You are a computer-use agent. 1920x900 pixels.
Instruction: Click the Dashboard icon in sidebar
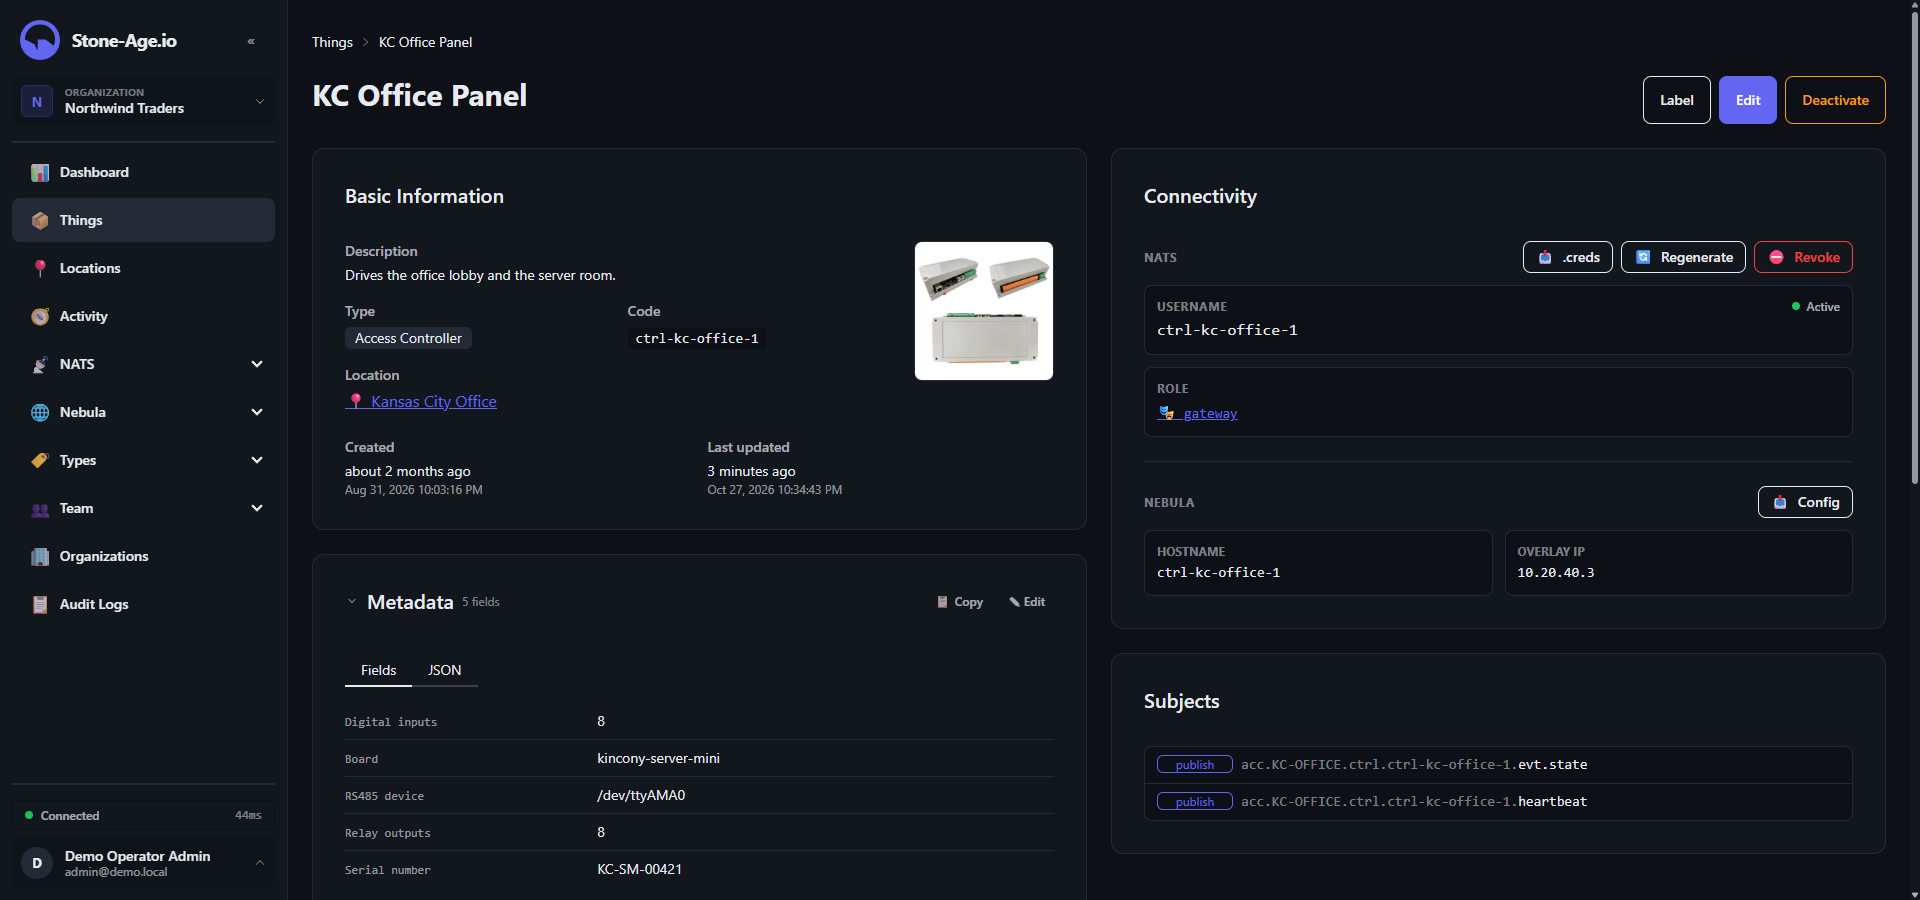[x=40, y=173]
